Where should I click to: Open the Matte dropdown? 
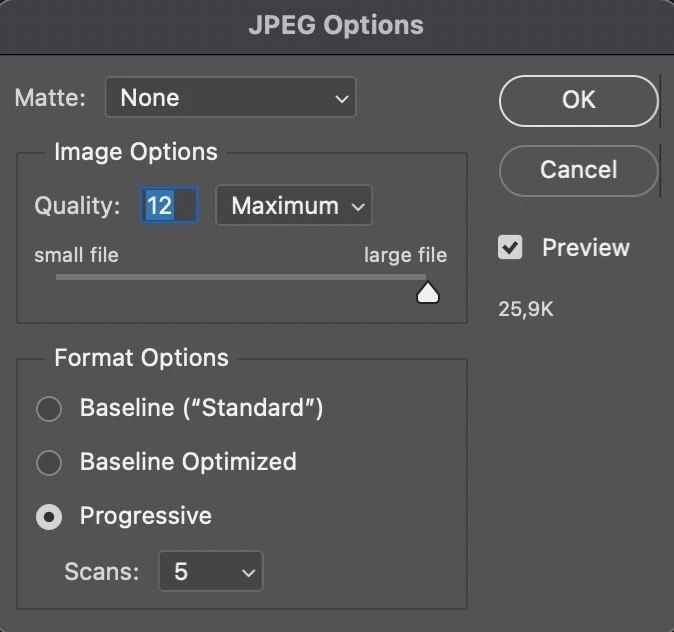point(231,97)
